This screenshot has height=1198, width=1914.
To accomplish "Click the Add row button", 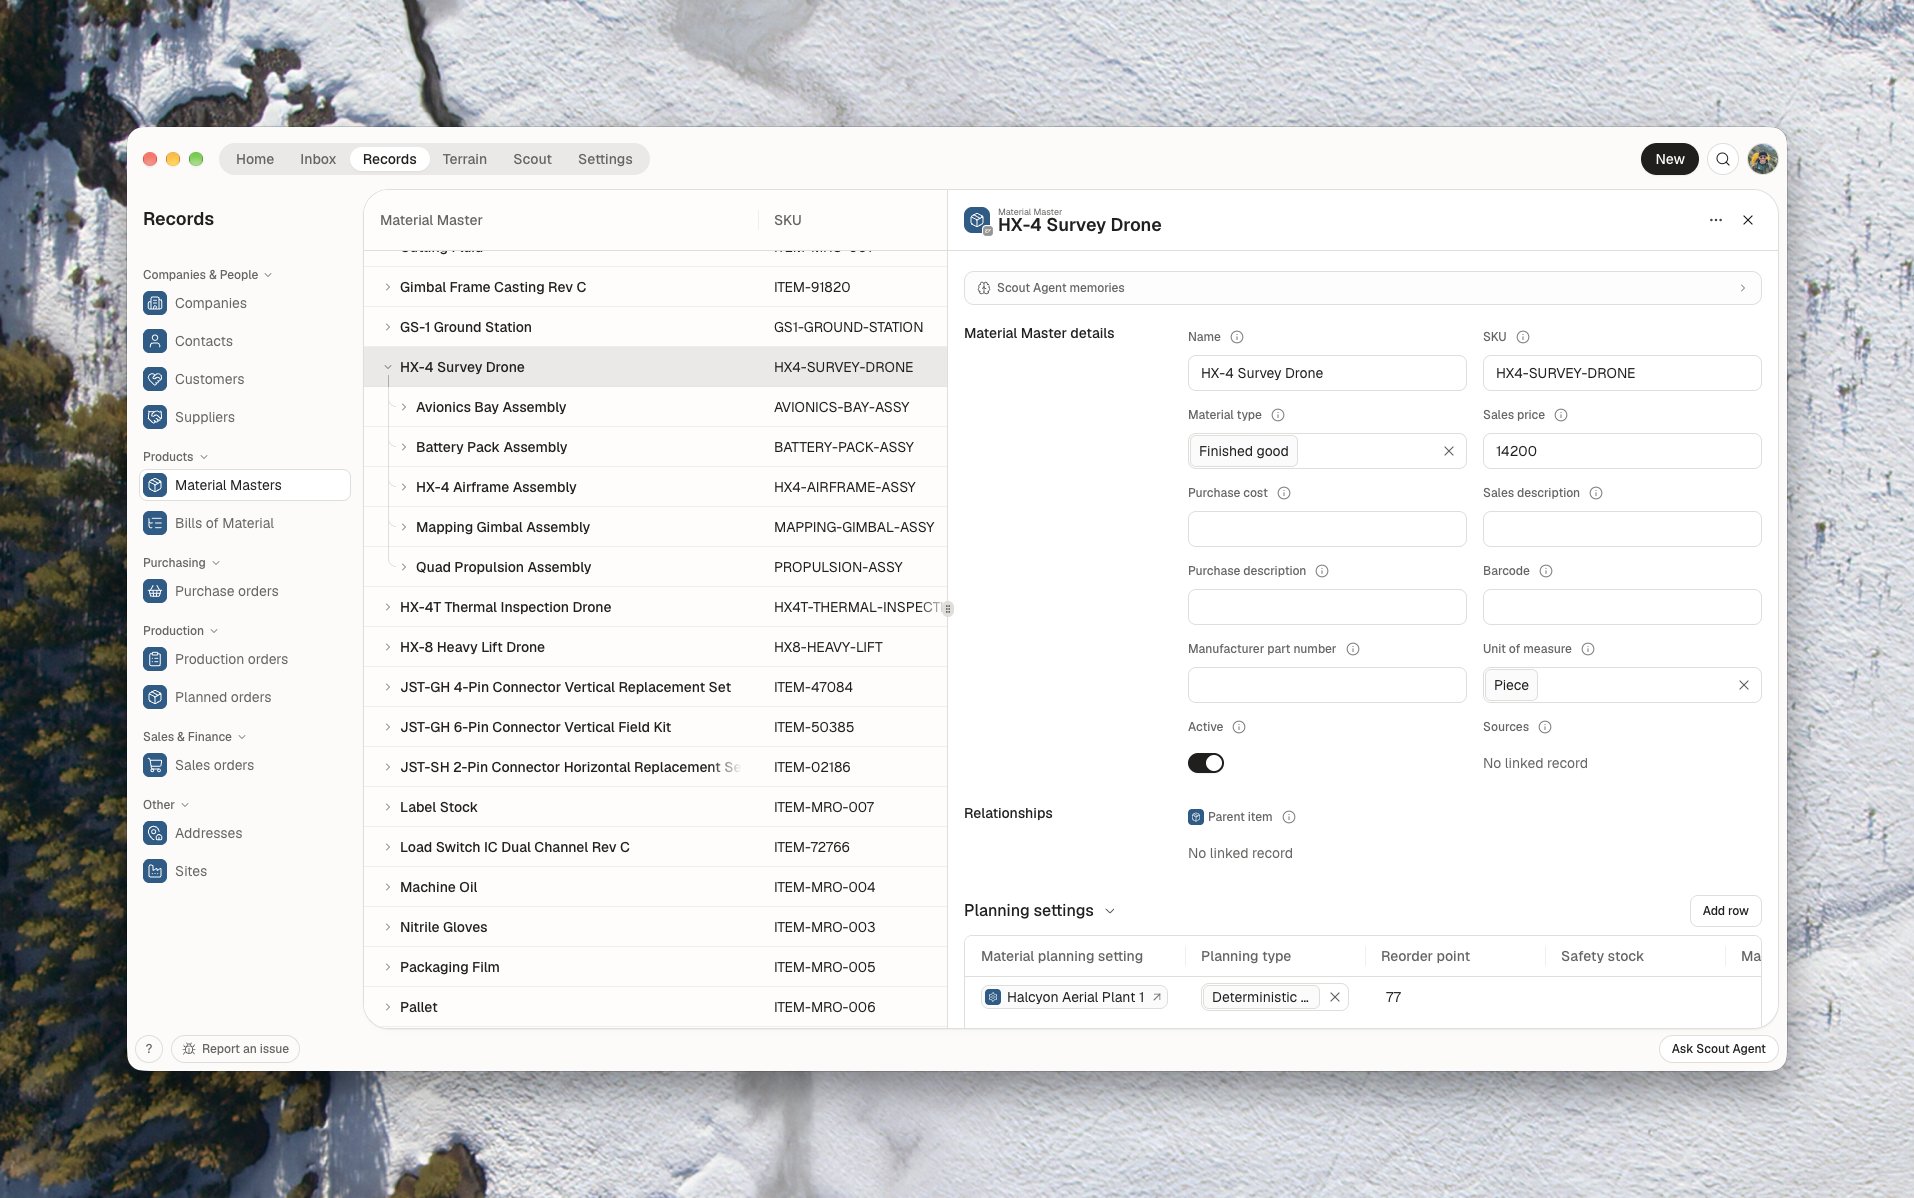I will (x=1726, y=911).
